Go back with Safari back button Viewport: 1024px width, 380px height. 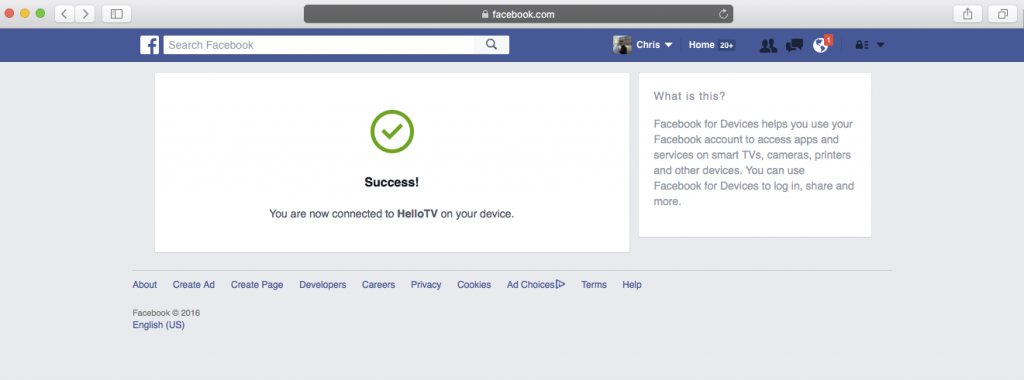[x=64, y=14]
